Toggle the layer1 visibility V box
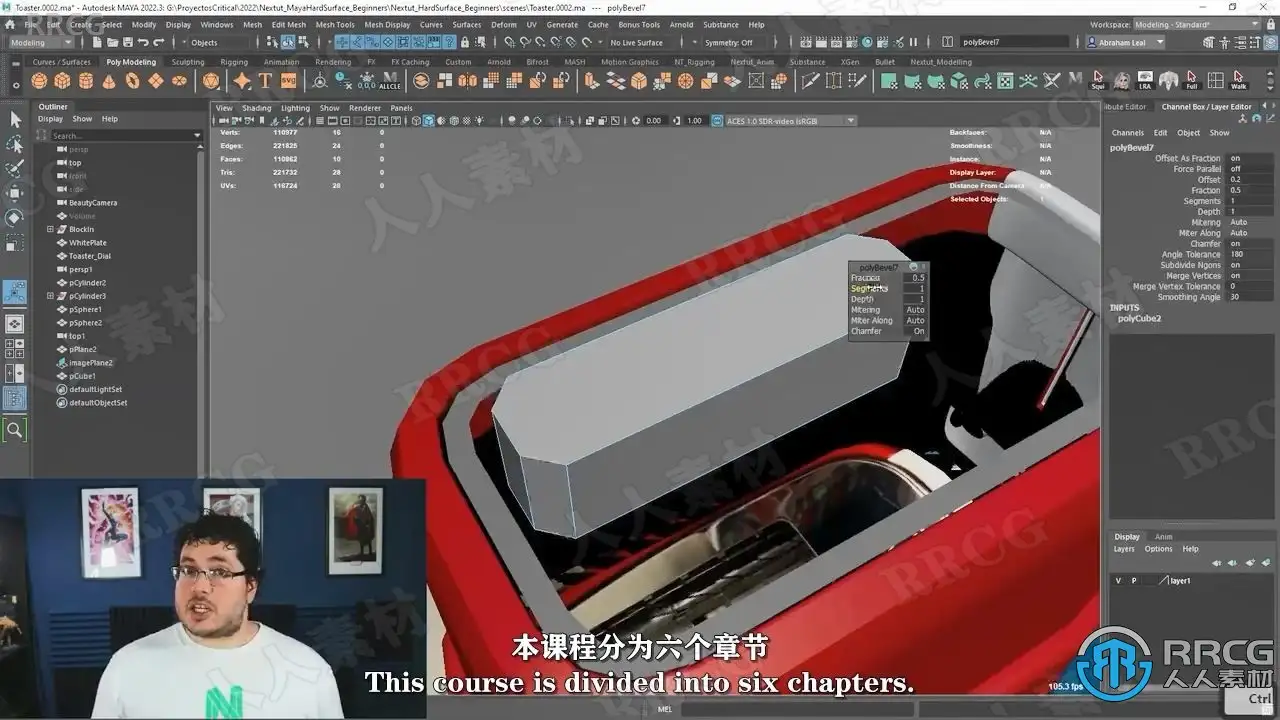Screen dimensions: 1280x720 [1118, 580]
